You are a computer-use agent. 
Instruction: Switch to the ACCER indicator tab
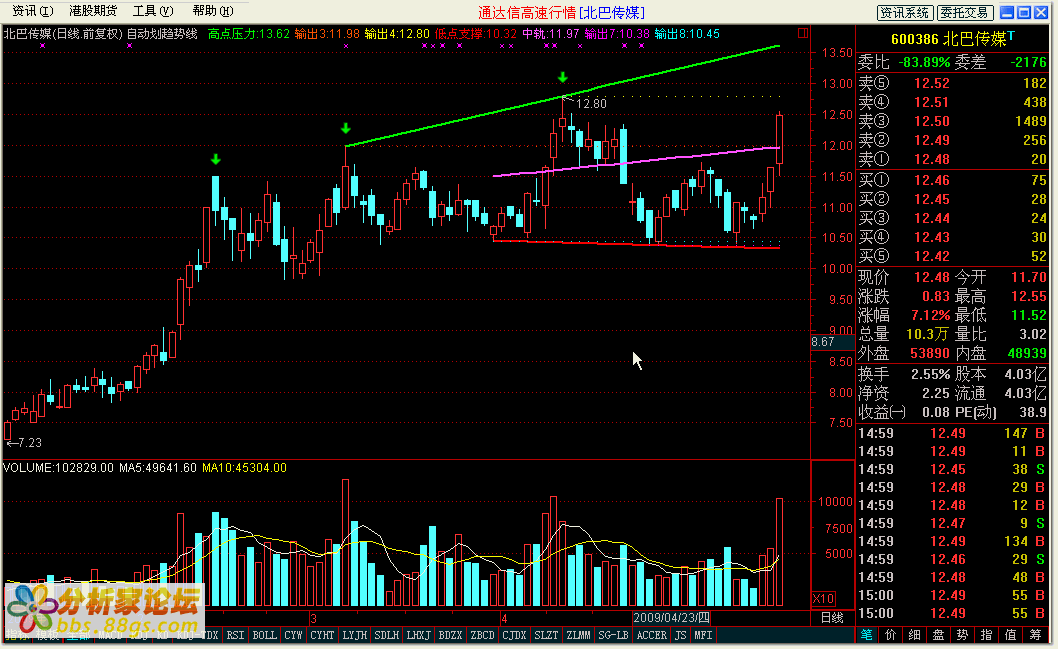click(x=652, y=635)
